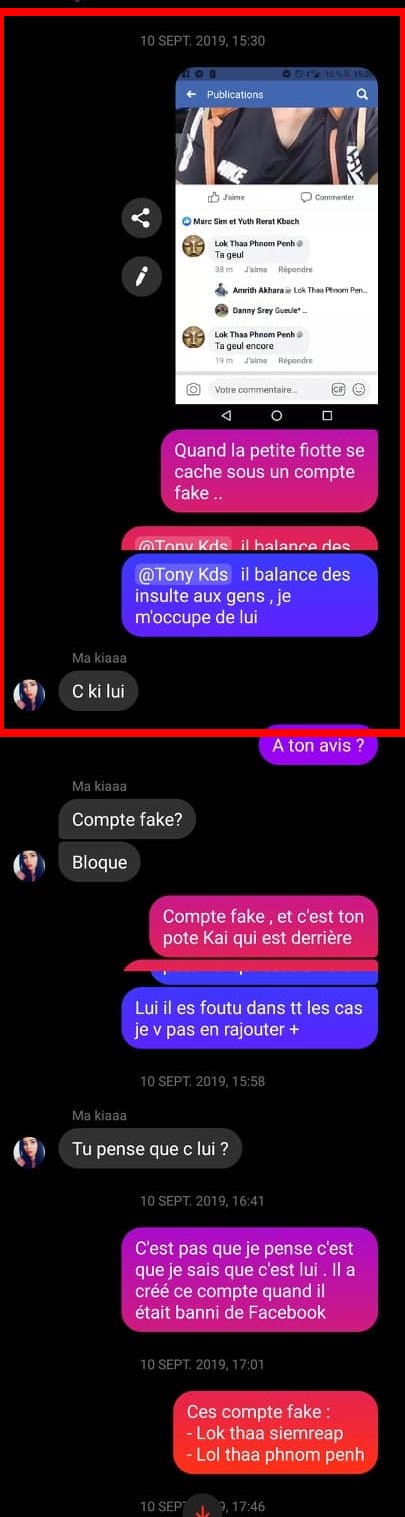This screenshot has width=405, height=1517.
Task: Tap the search icon in Publications header
Action: coord(362,94)
